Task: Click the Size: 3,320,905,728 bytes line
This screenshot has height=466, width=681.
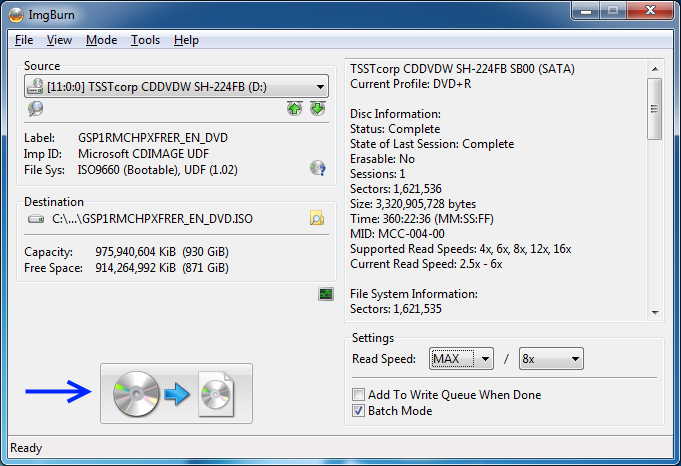Action: pyautogui.click(x=413, y=204)
